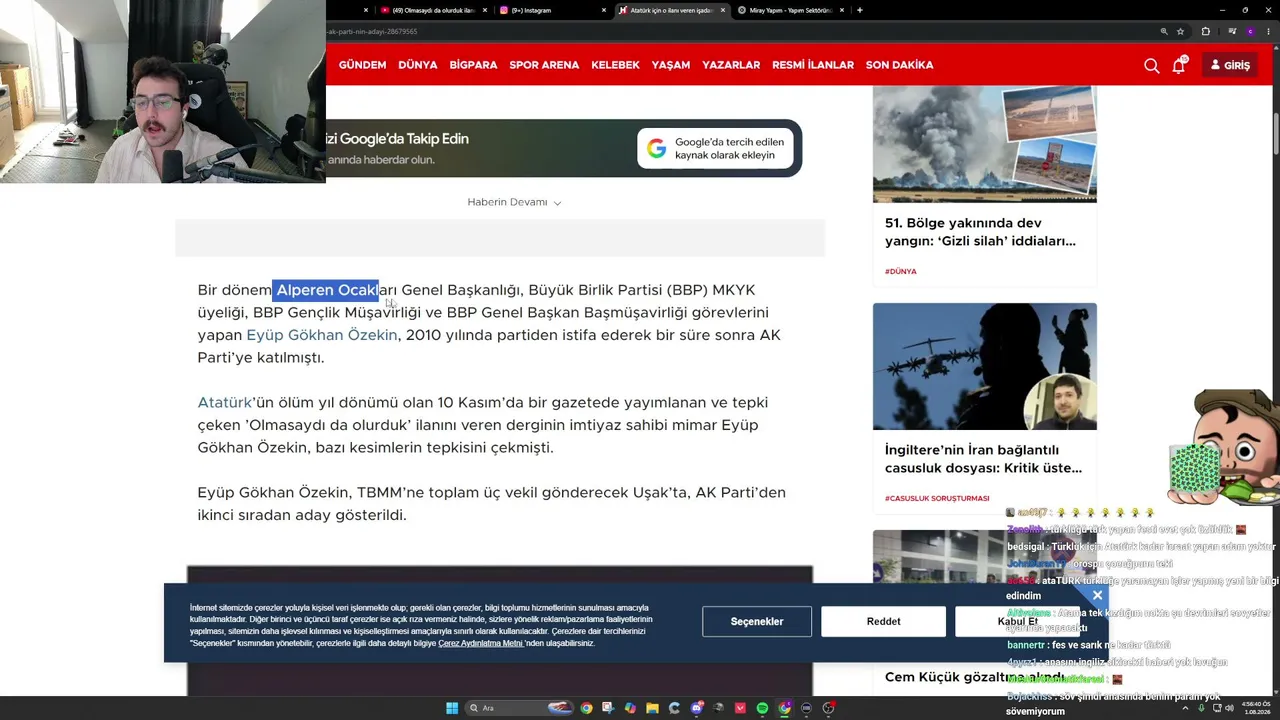Click the Seçenekler cookie button
Screen dimensions: 1280x720
757,621
